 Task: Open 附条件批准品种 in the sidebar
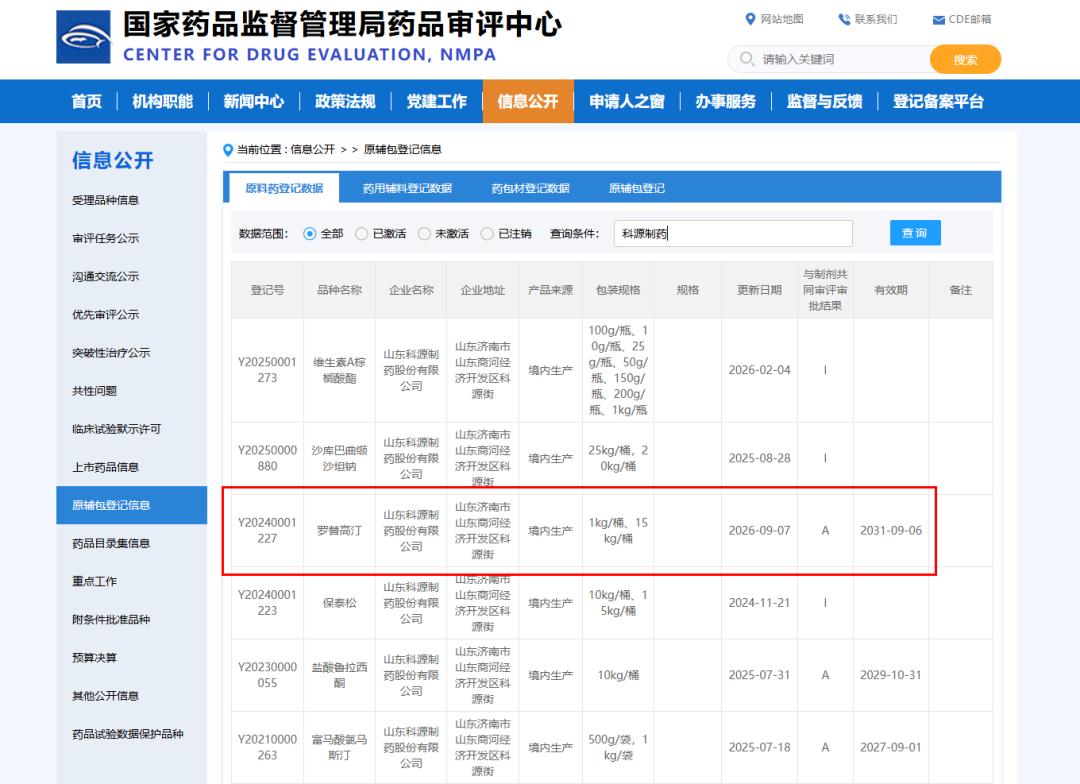[x=111, y=620]
